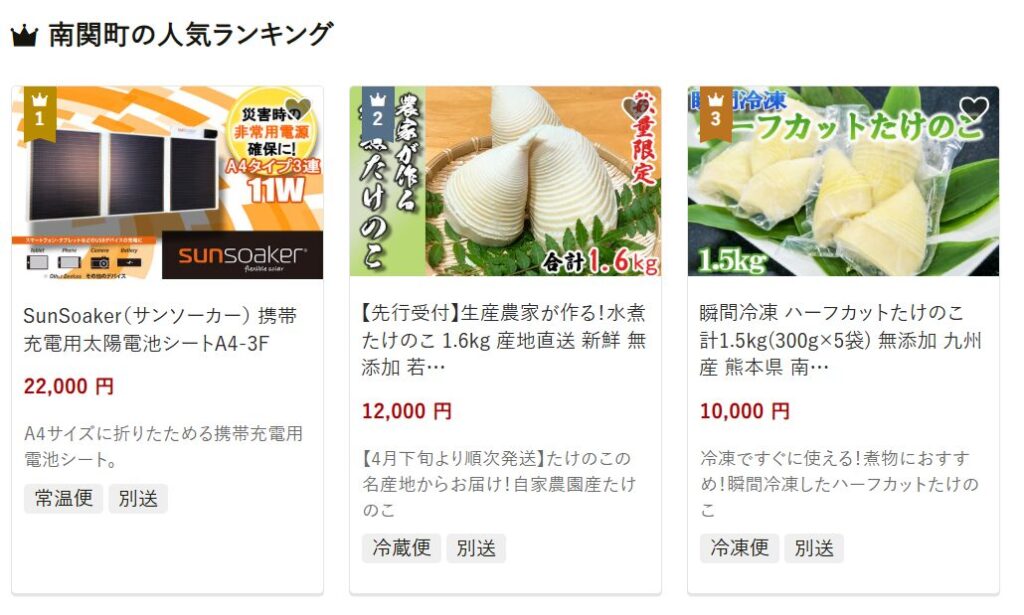
Task: Favorite the SunSoaker solar sheet with heart icon
Action: point(297,108)
